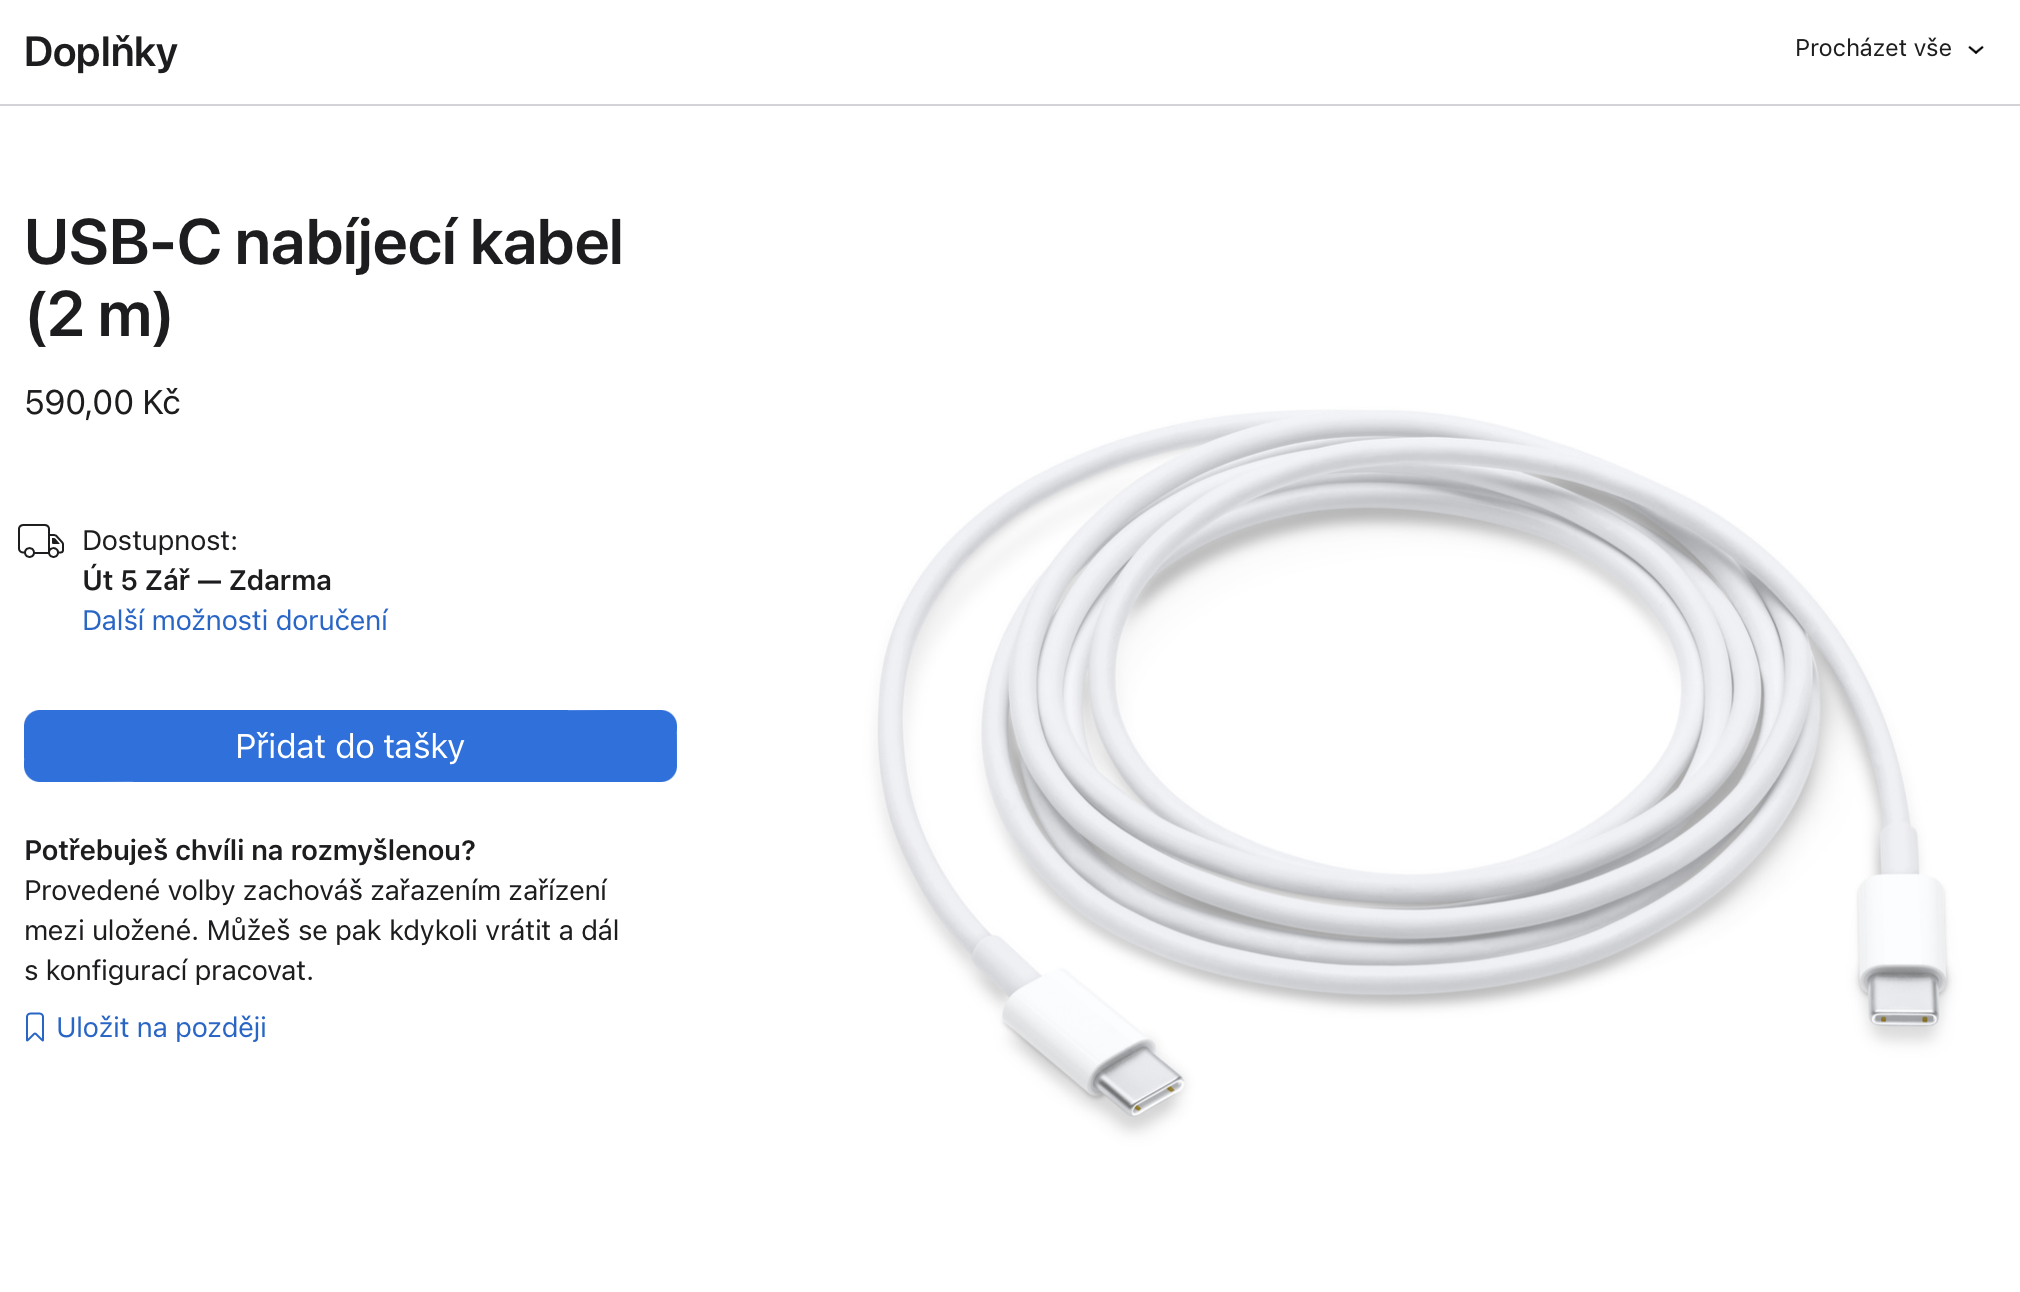The image size is (2020, 1292).
Task: Click the Provedené volby description paragraph
Action: pos(321,931)
